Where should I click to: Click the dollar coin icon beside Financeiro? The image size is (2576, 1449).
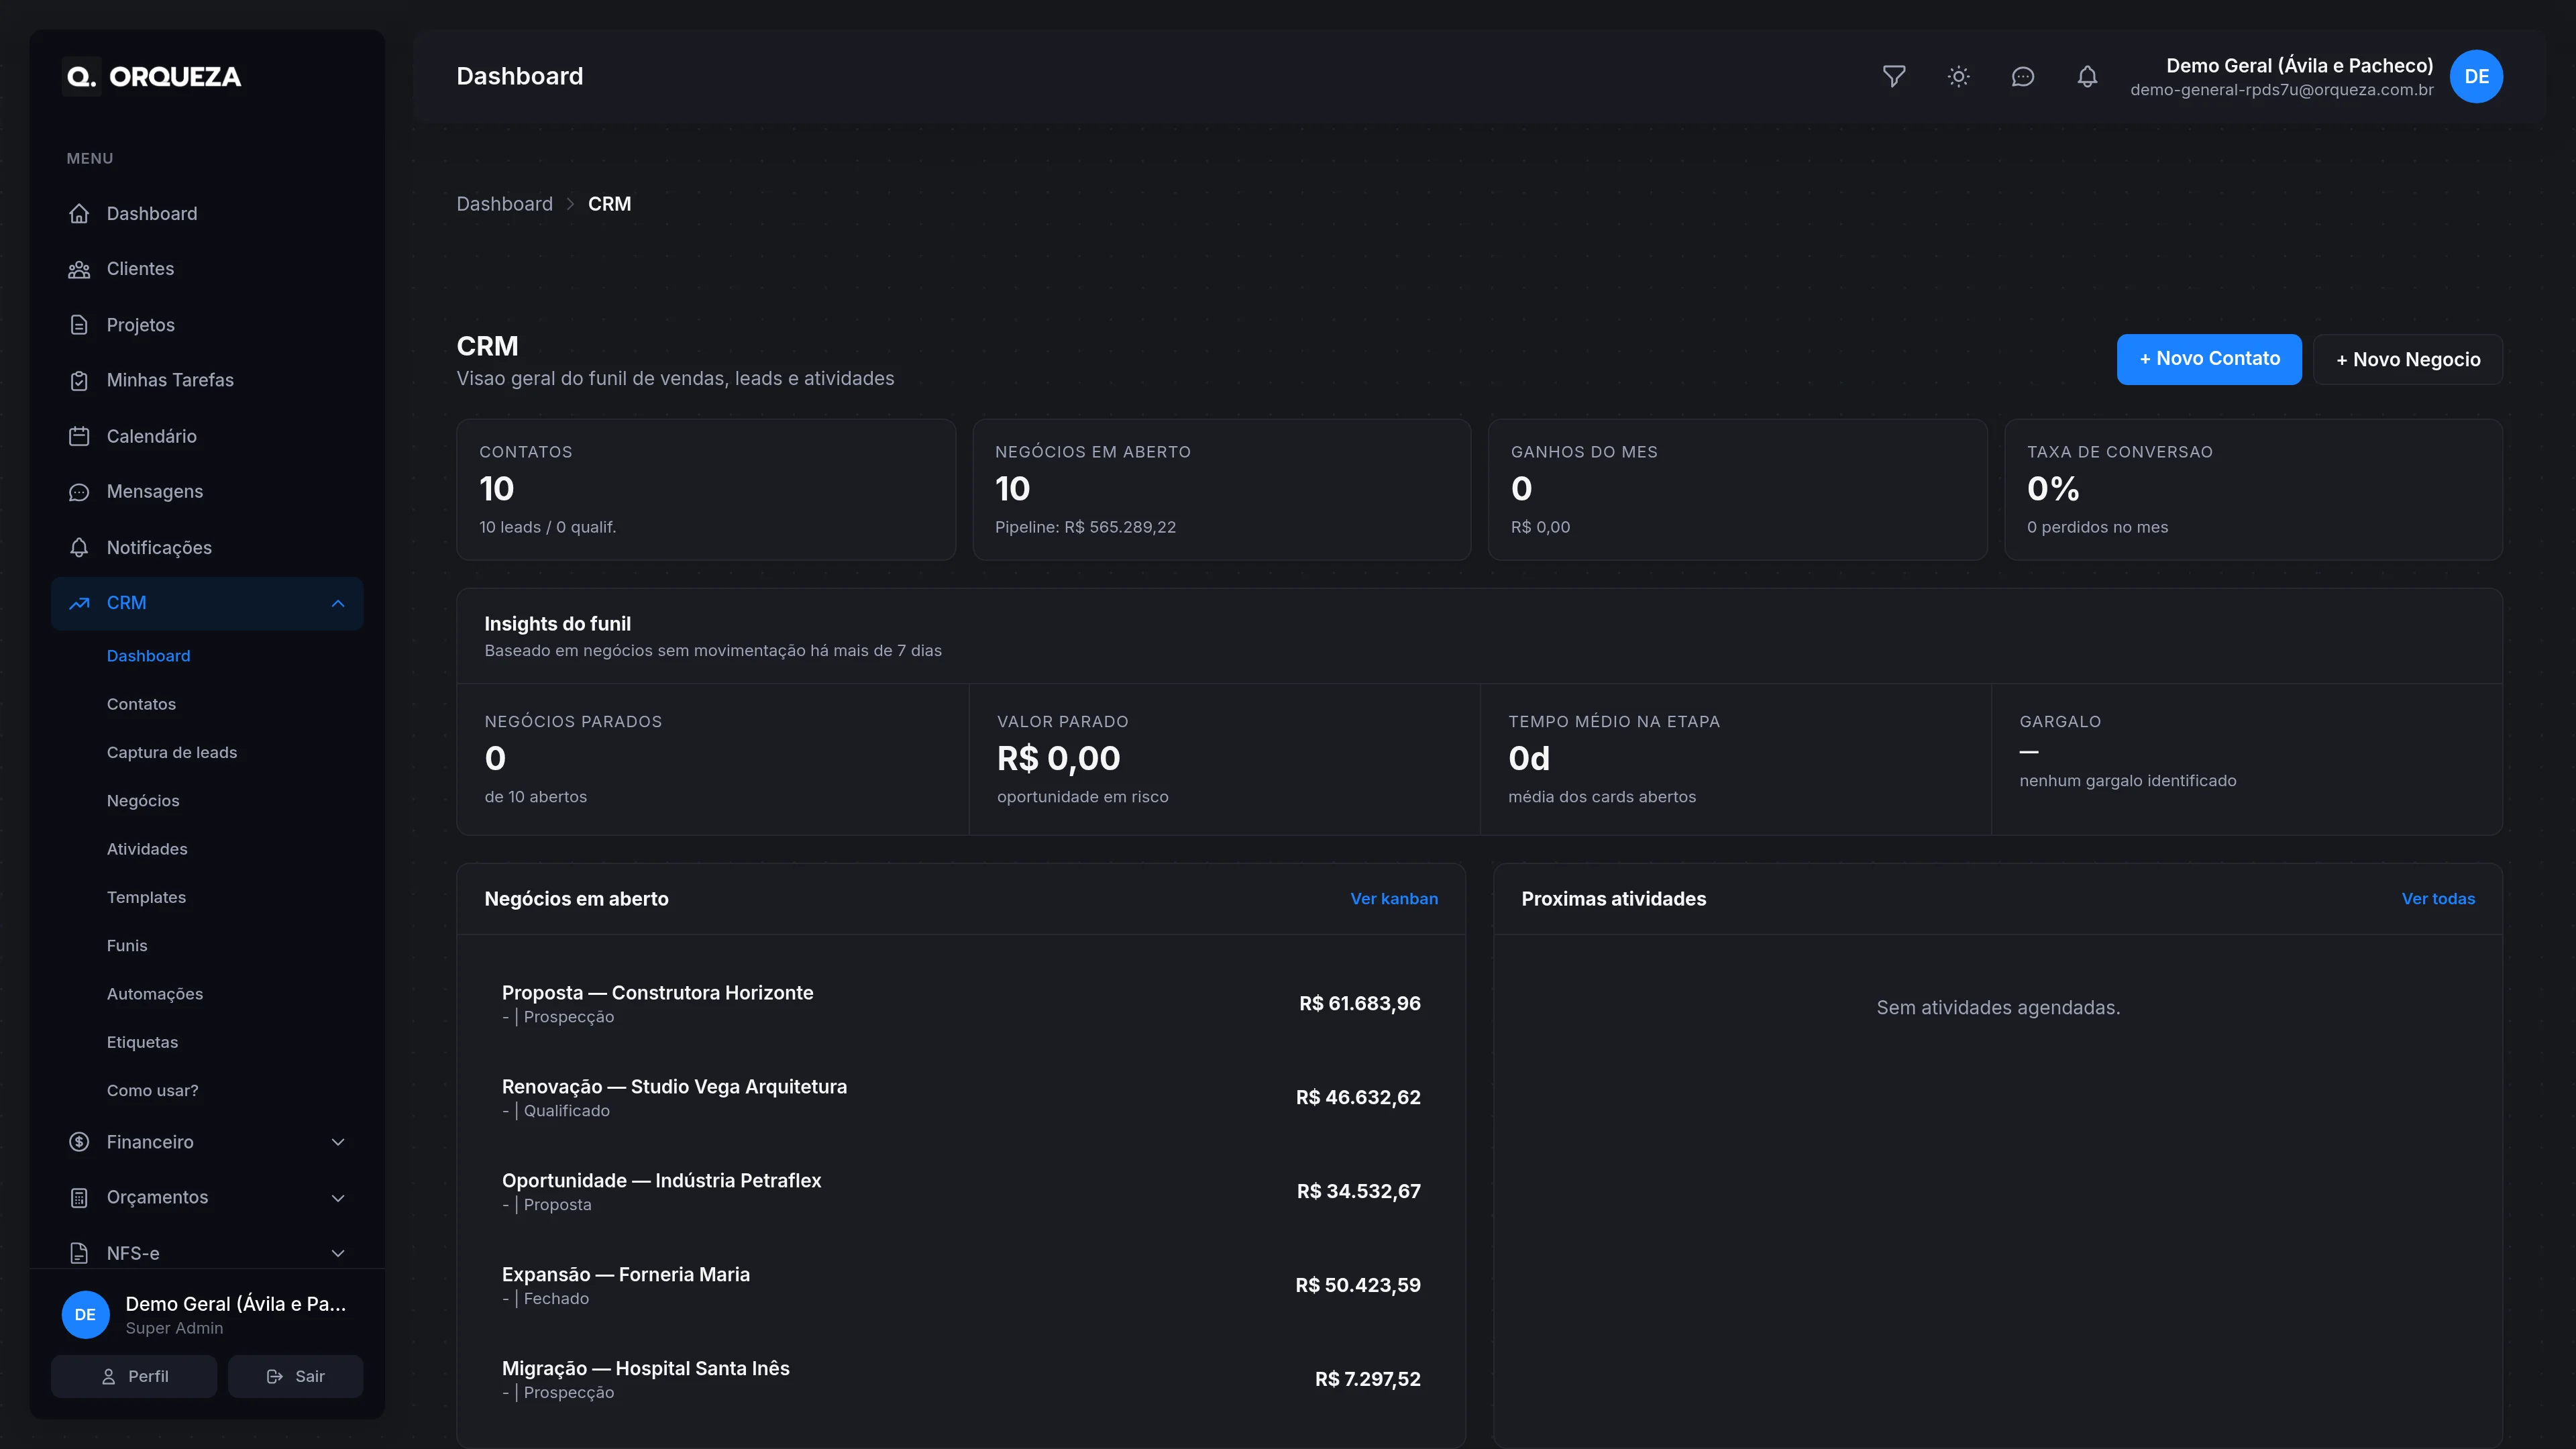click(79, 1142)
